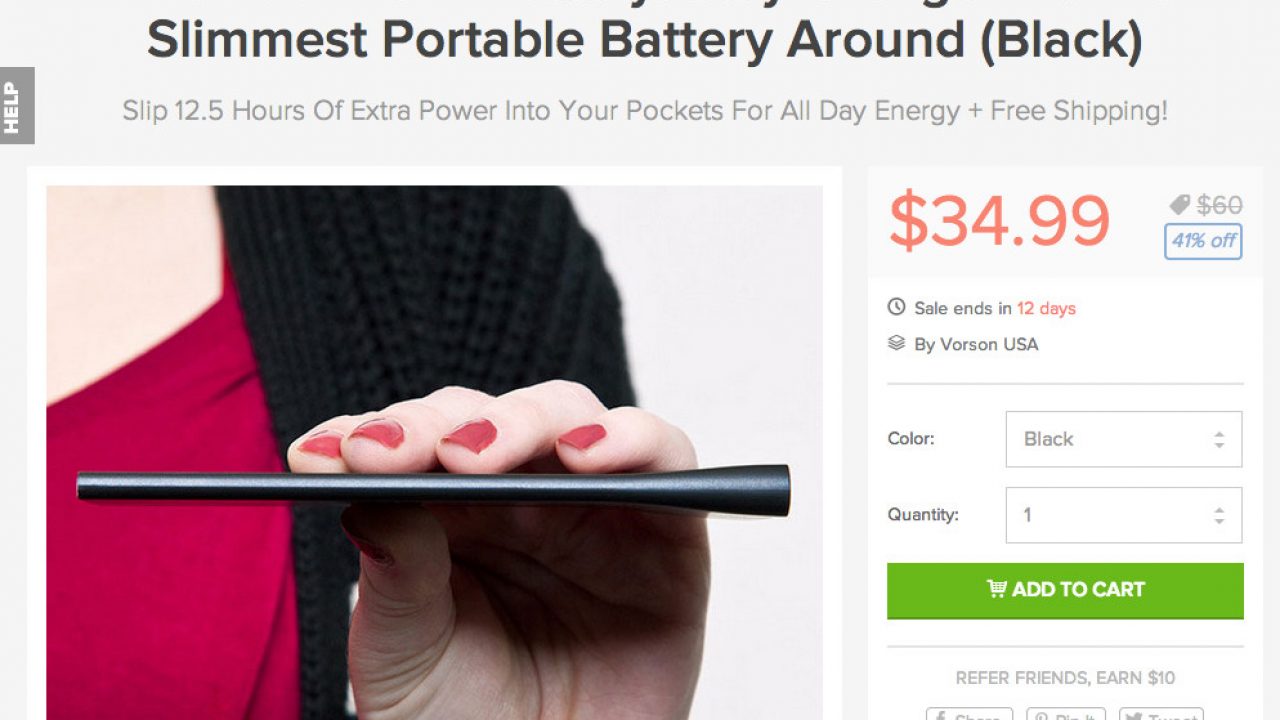Click the Twitter Tweet button
The image size is (1280, 720).
coord(1161,714)
